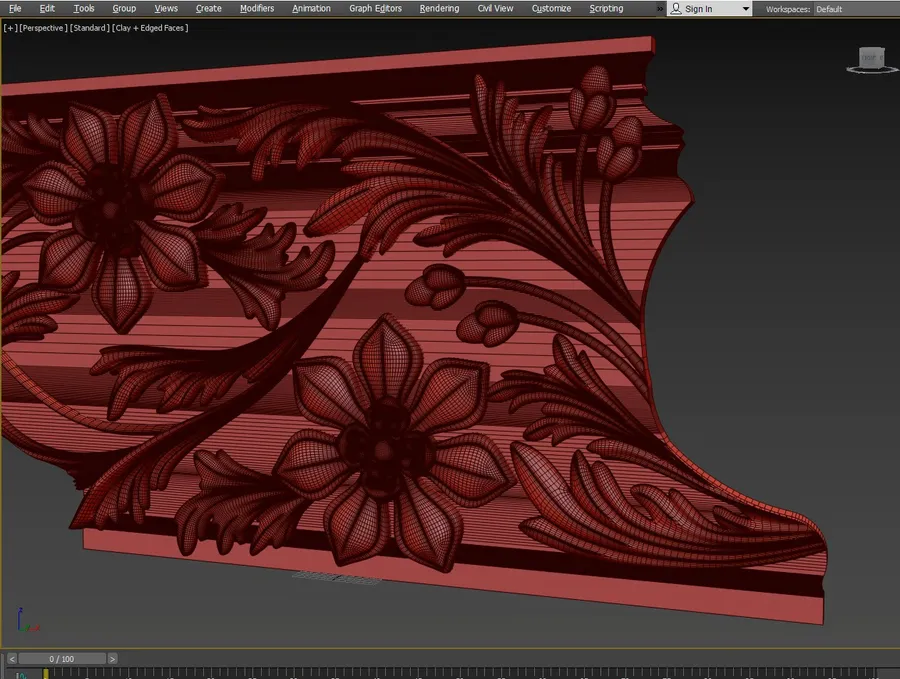
Task: Open the Create menu
Action: coord(208,9)
